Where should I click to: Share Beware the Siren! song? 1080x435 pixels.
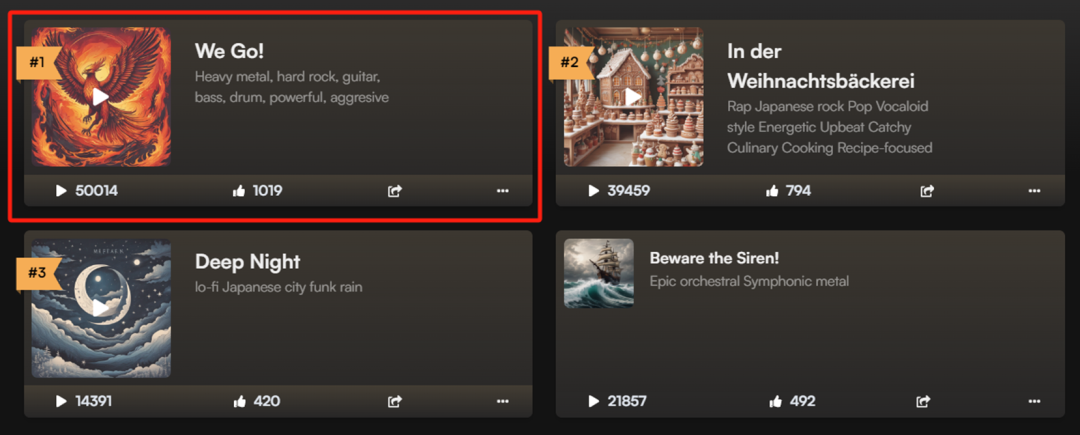point(923,401)
